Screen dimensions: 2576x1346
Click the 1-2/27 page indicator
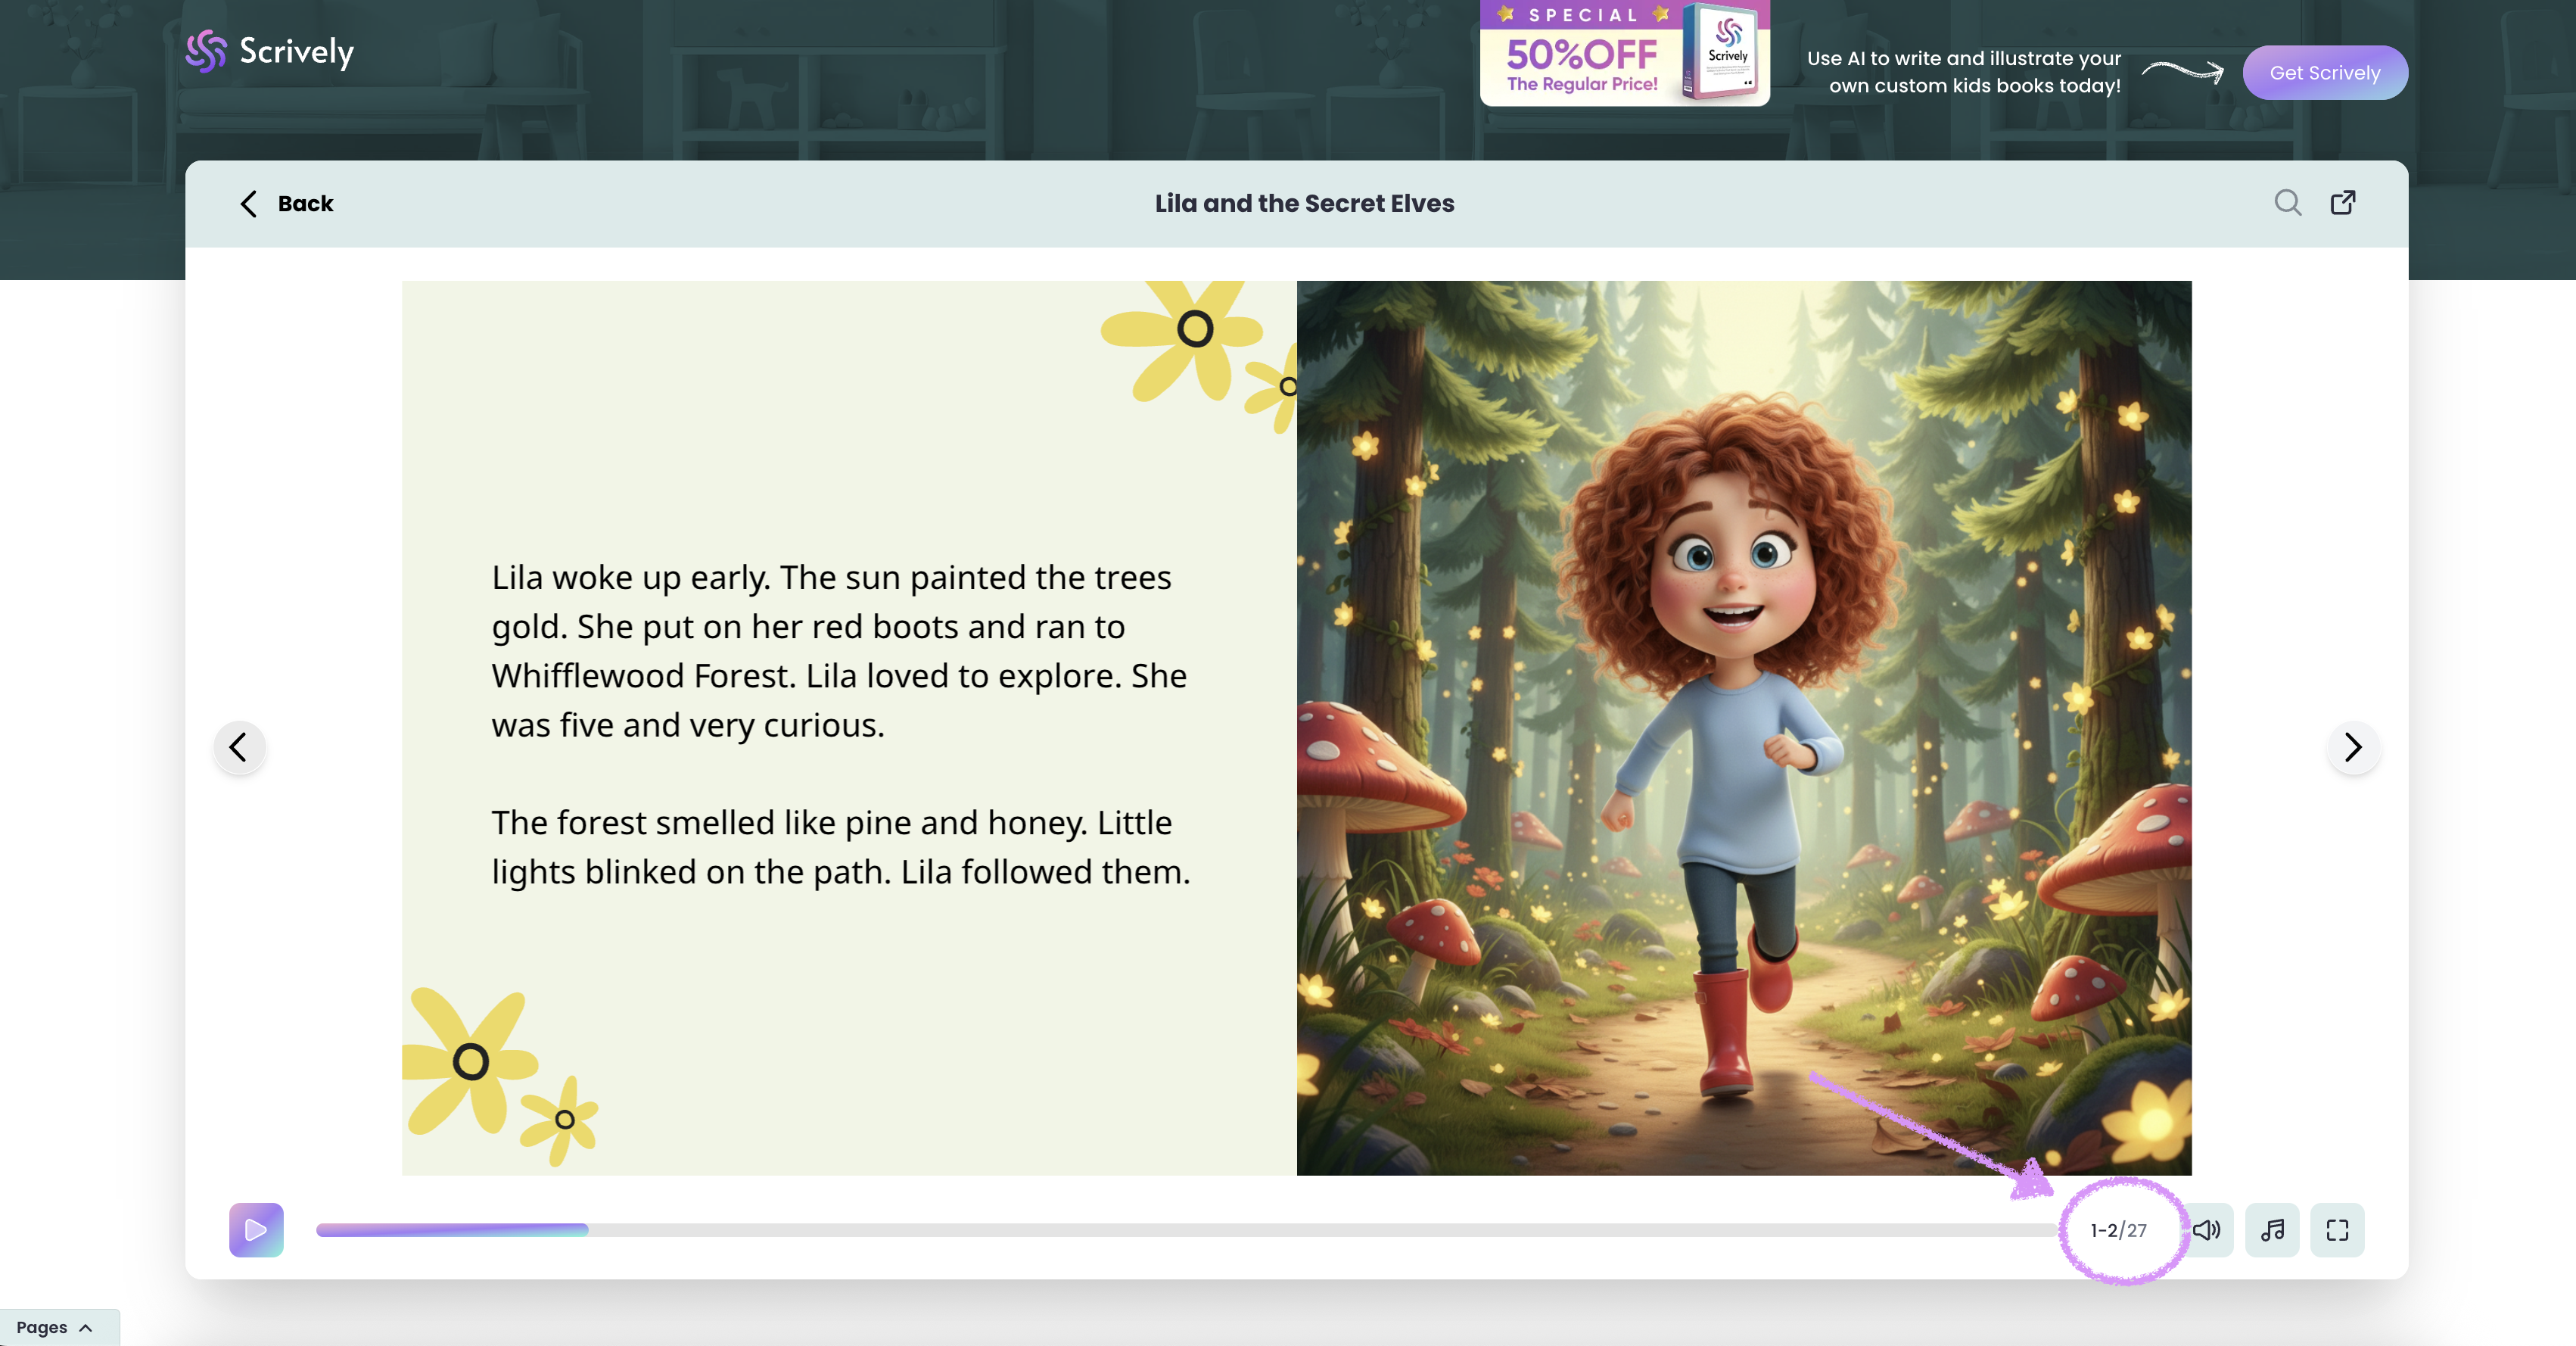pyautogui.click(x=2118, y=1230)
